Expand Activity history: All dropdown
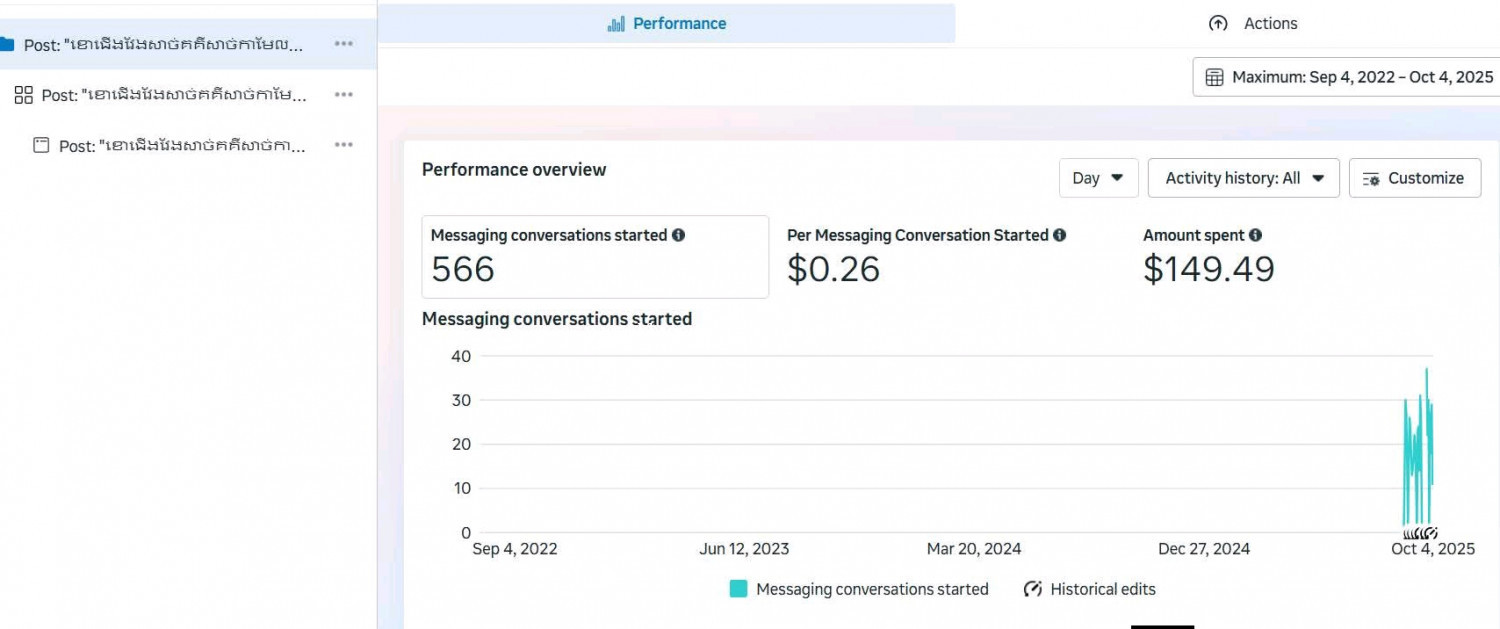The height and width of the screenshot is (629, 1500). [x=1243, y=178]
